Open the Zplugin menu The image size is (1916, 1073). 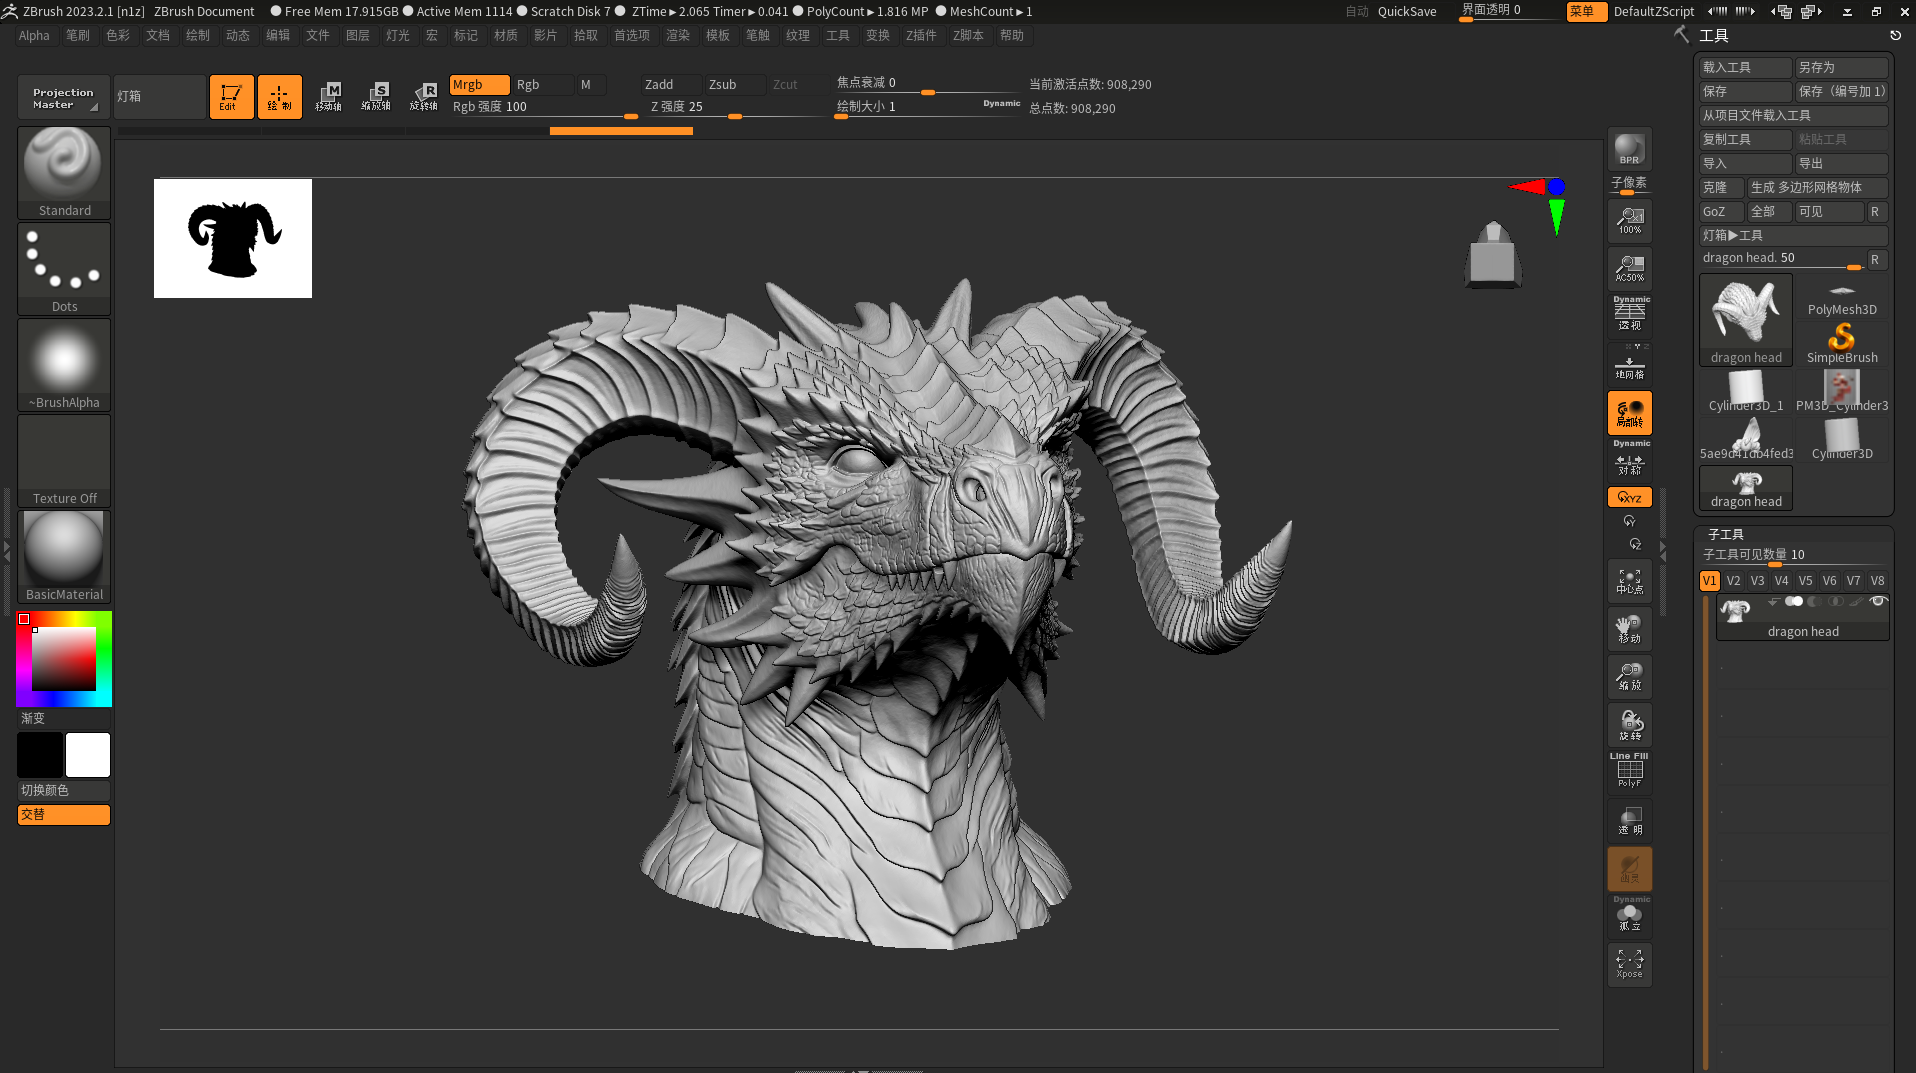click(x=921, y=35)
